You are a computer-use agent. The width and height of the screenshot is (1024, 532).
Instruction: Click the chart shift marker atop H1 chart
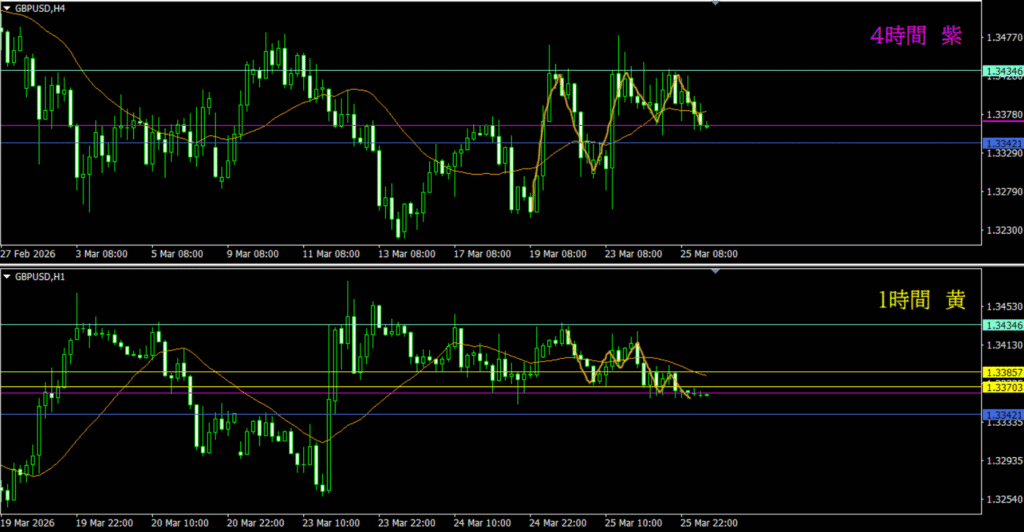(715, 269)
